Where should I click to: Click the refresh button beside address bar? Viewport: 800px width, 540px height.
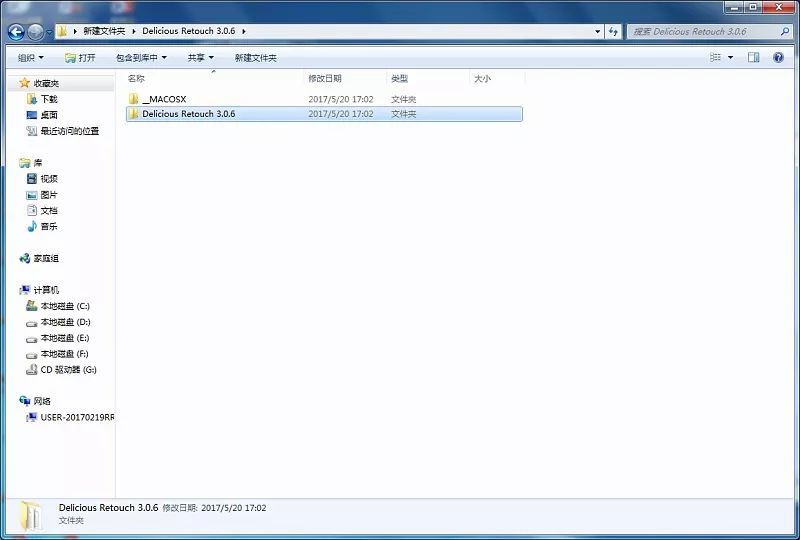(613, 32)
